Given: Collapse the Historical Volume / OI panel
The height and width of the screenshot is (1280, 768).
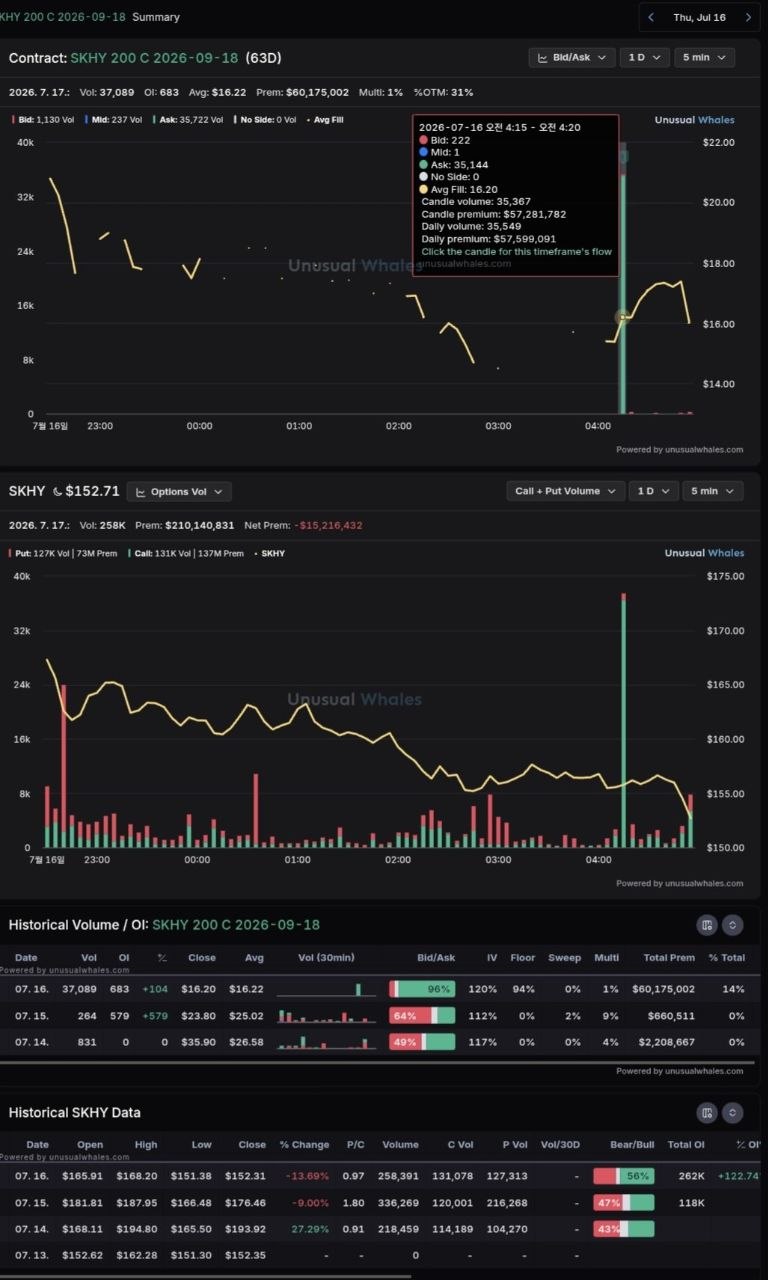Looking at the screenshot, I should [733, 925].
